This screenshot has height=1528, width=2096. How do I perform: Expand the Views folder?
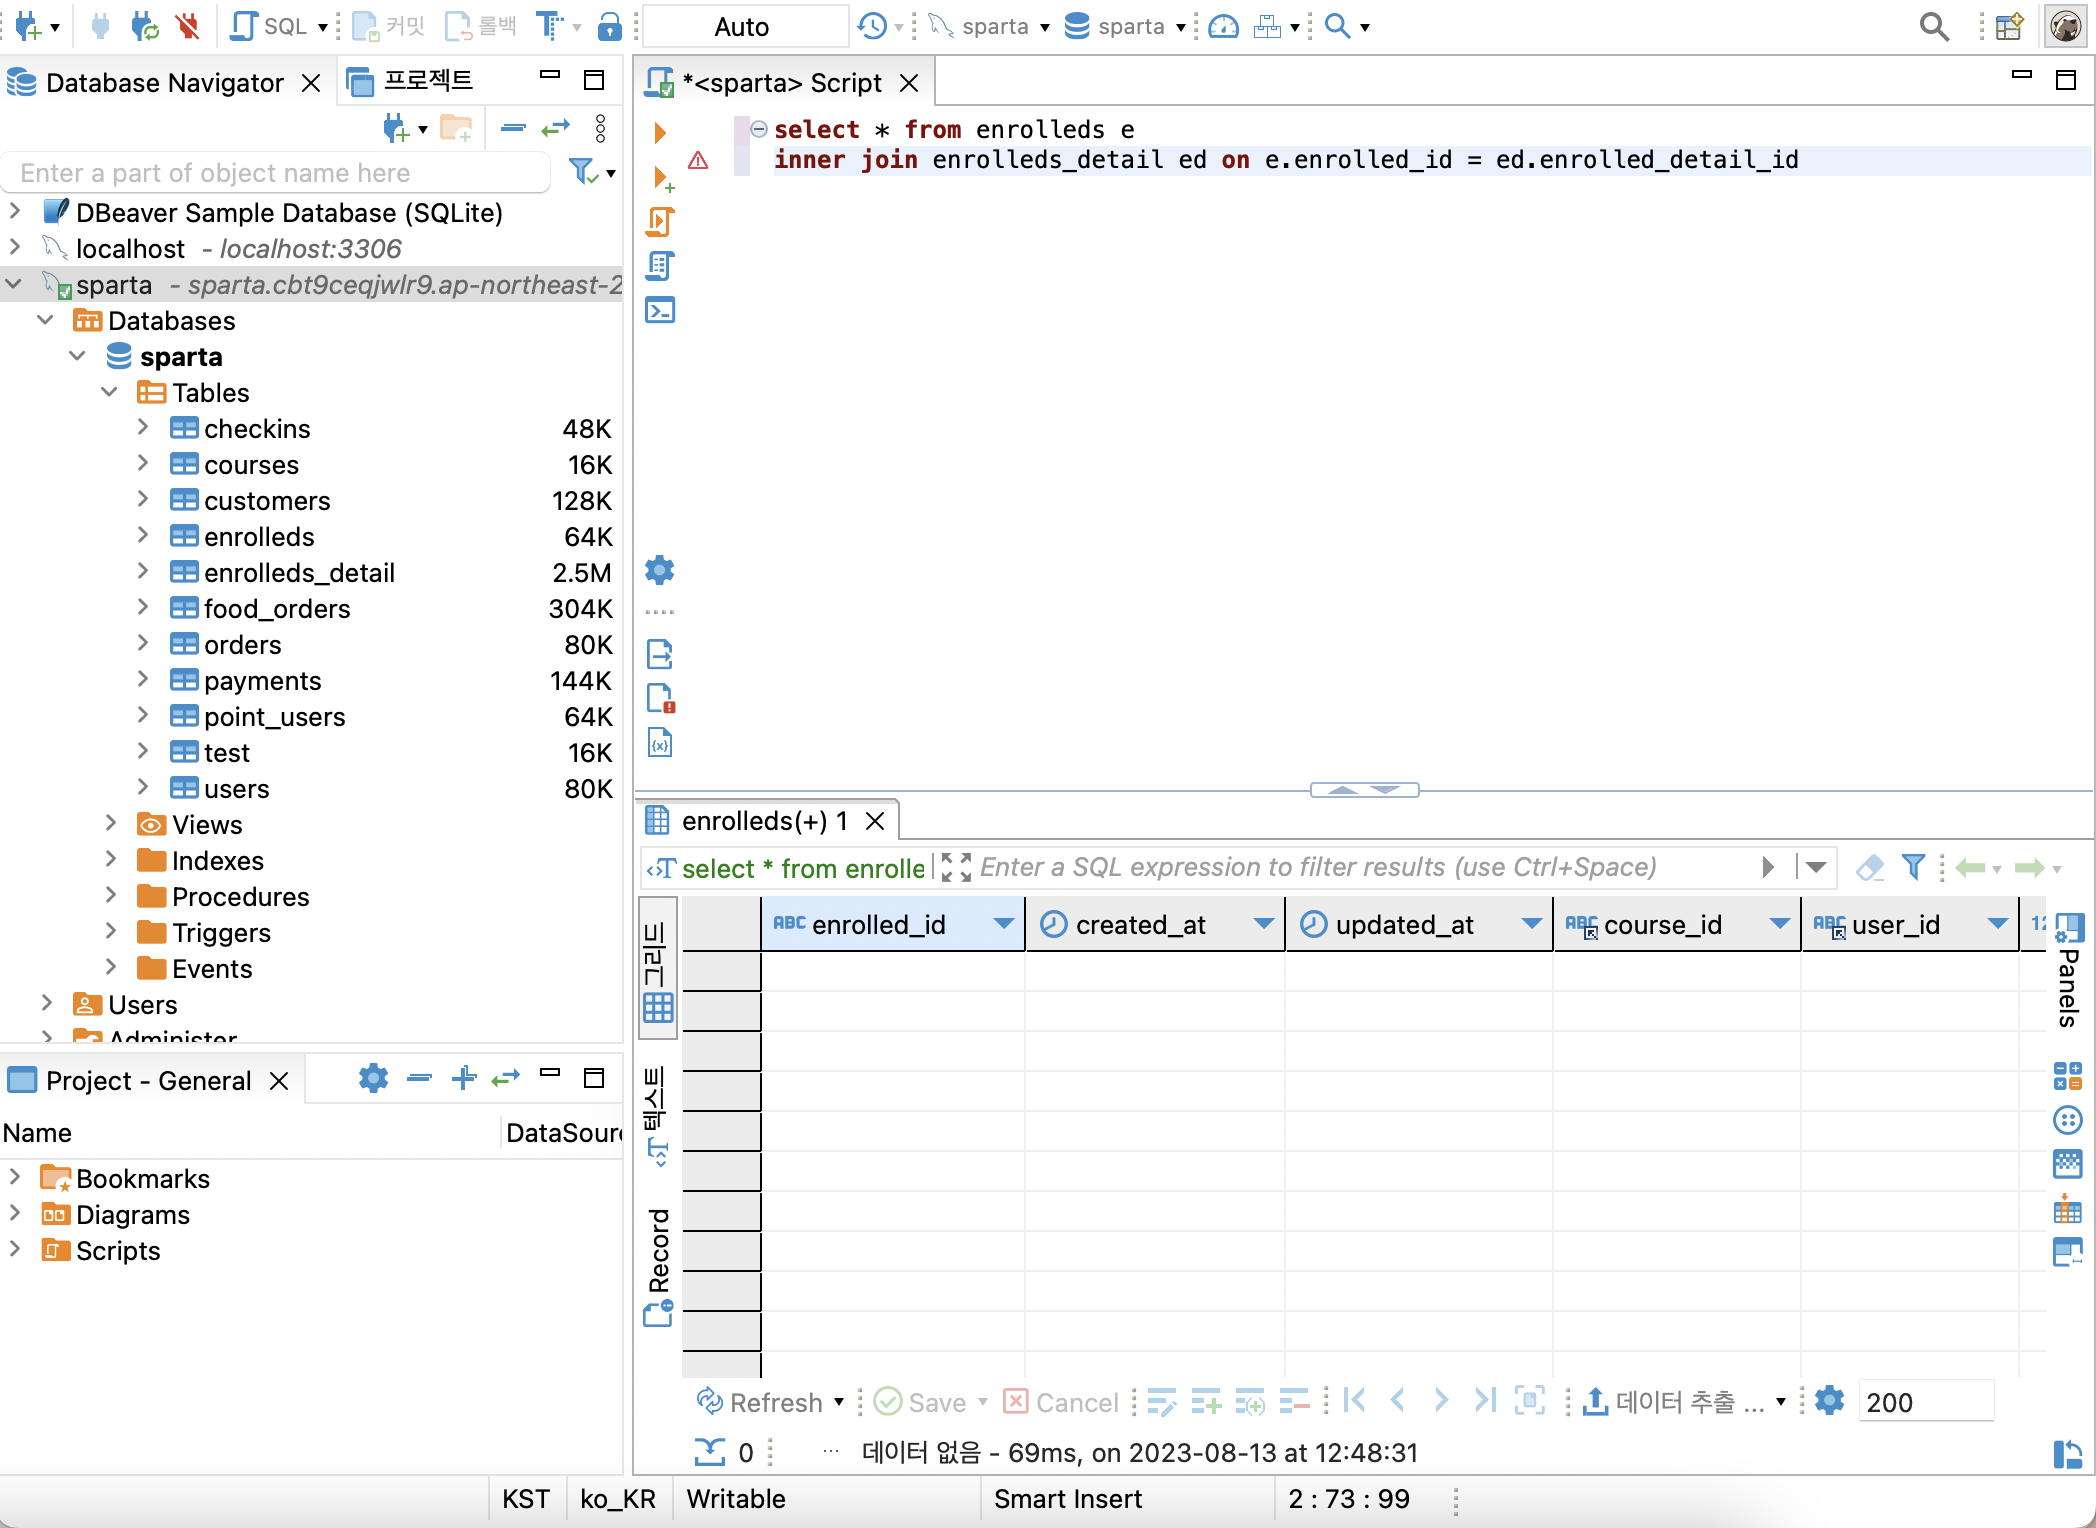pos(111,824)
